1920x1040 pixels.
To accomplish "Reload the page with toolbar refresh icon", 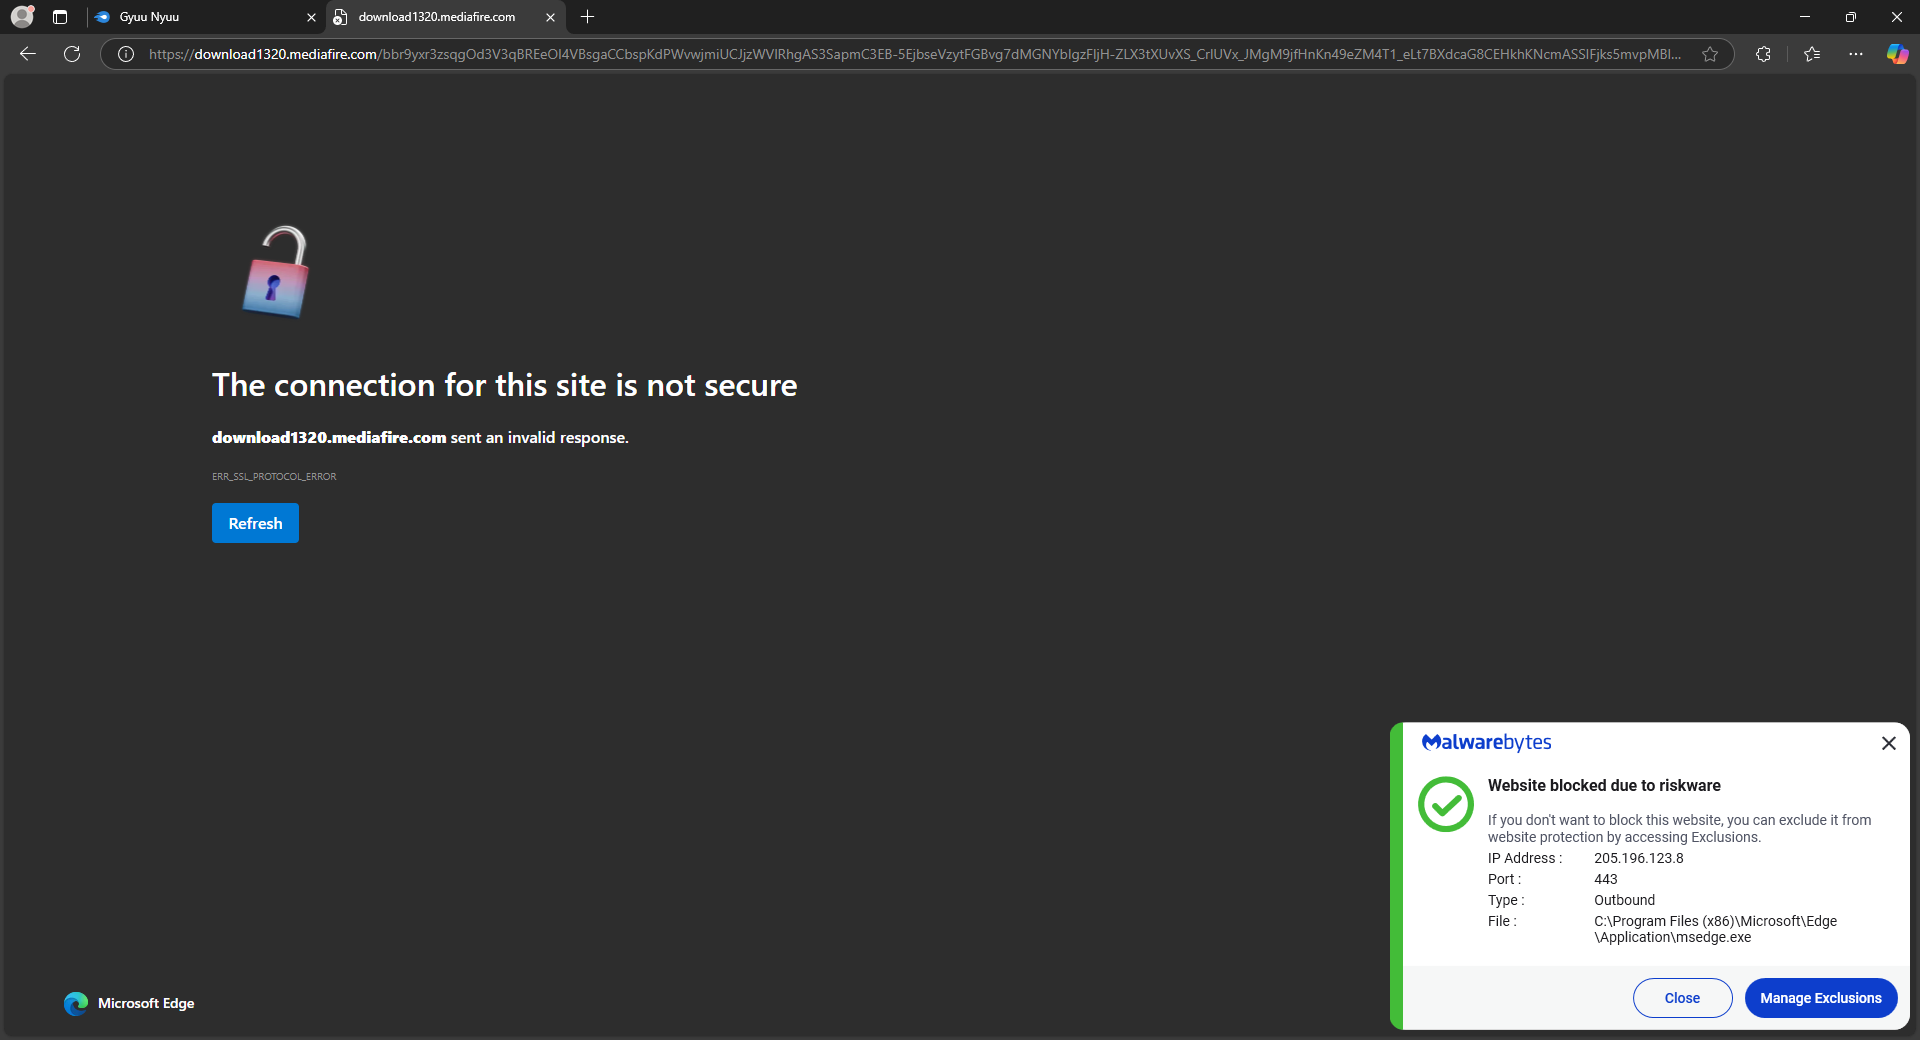I will [72, 54].
